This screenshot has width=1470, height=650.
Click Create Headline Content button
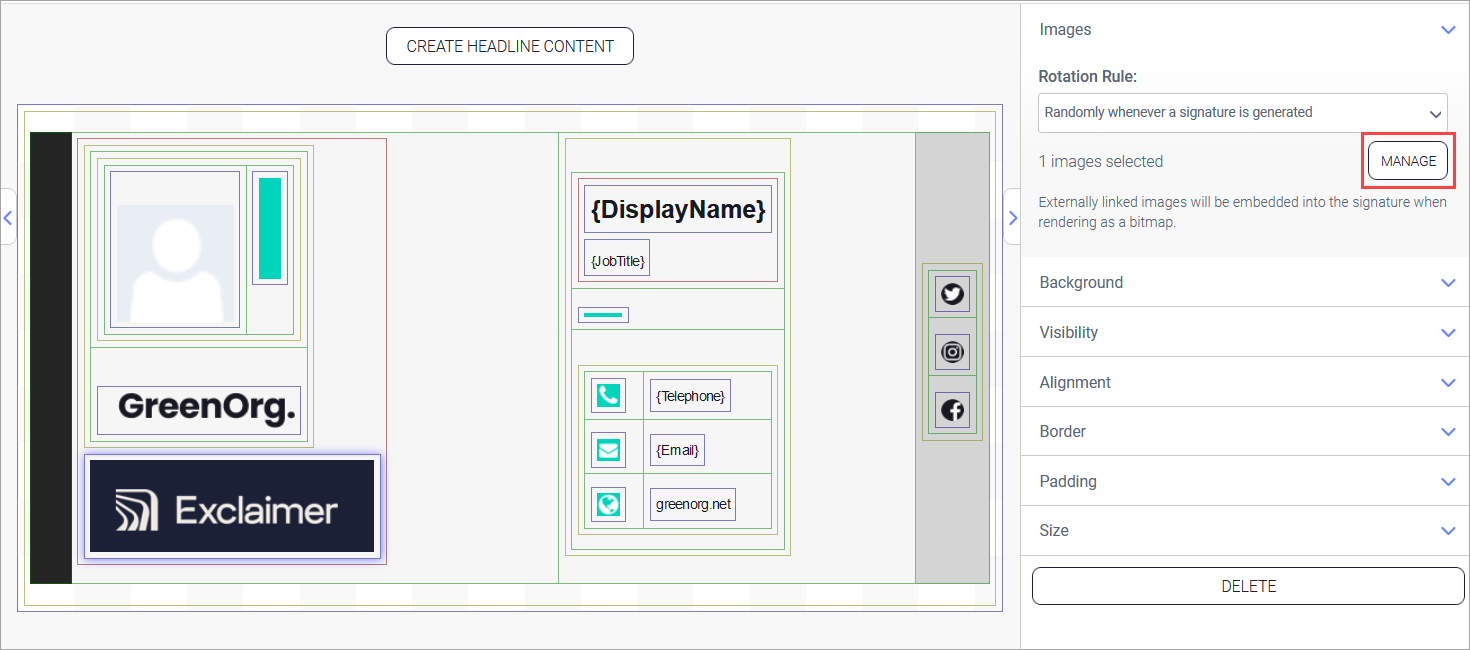pyautogui.click(x=509, y=46)
